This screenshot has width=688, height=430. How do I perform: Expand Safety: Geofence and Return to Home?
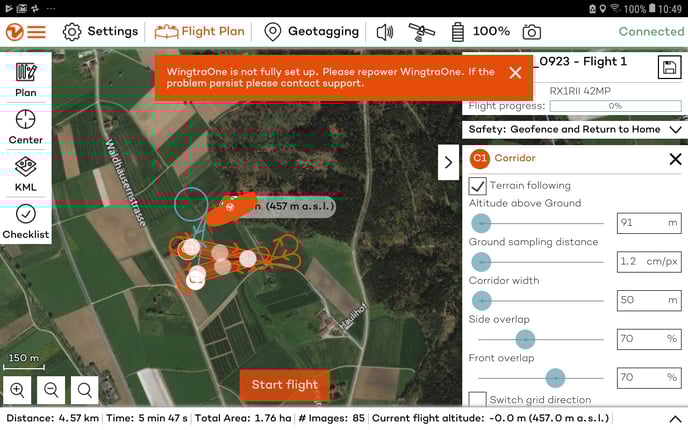coord(675,129)
